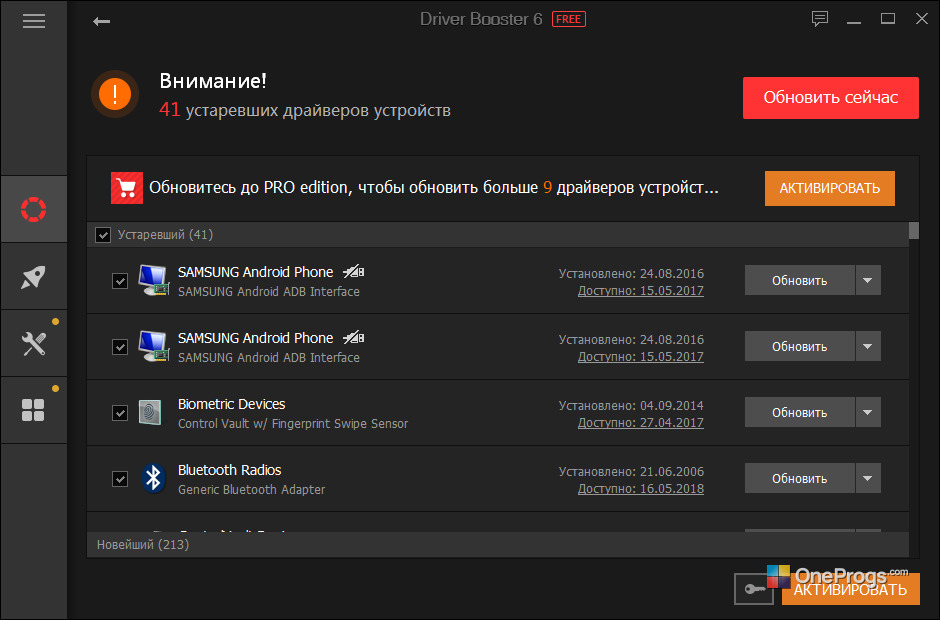Click the driver list scrollbar thumb

coord(914,231)
